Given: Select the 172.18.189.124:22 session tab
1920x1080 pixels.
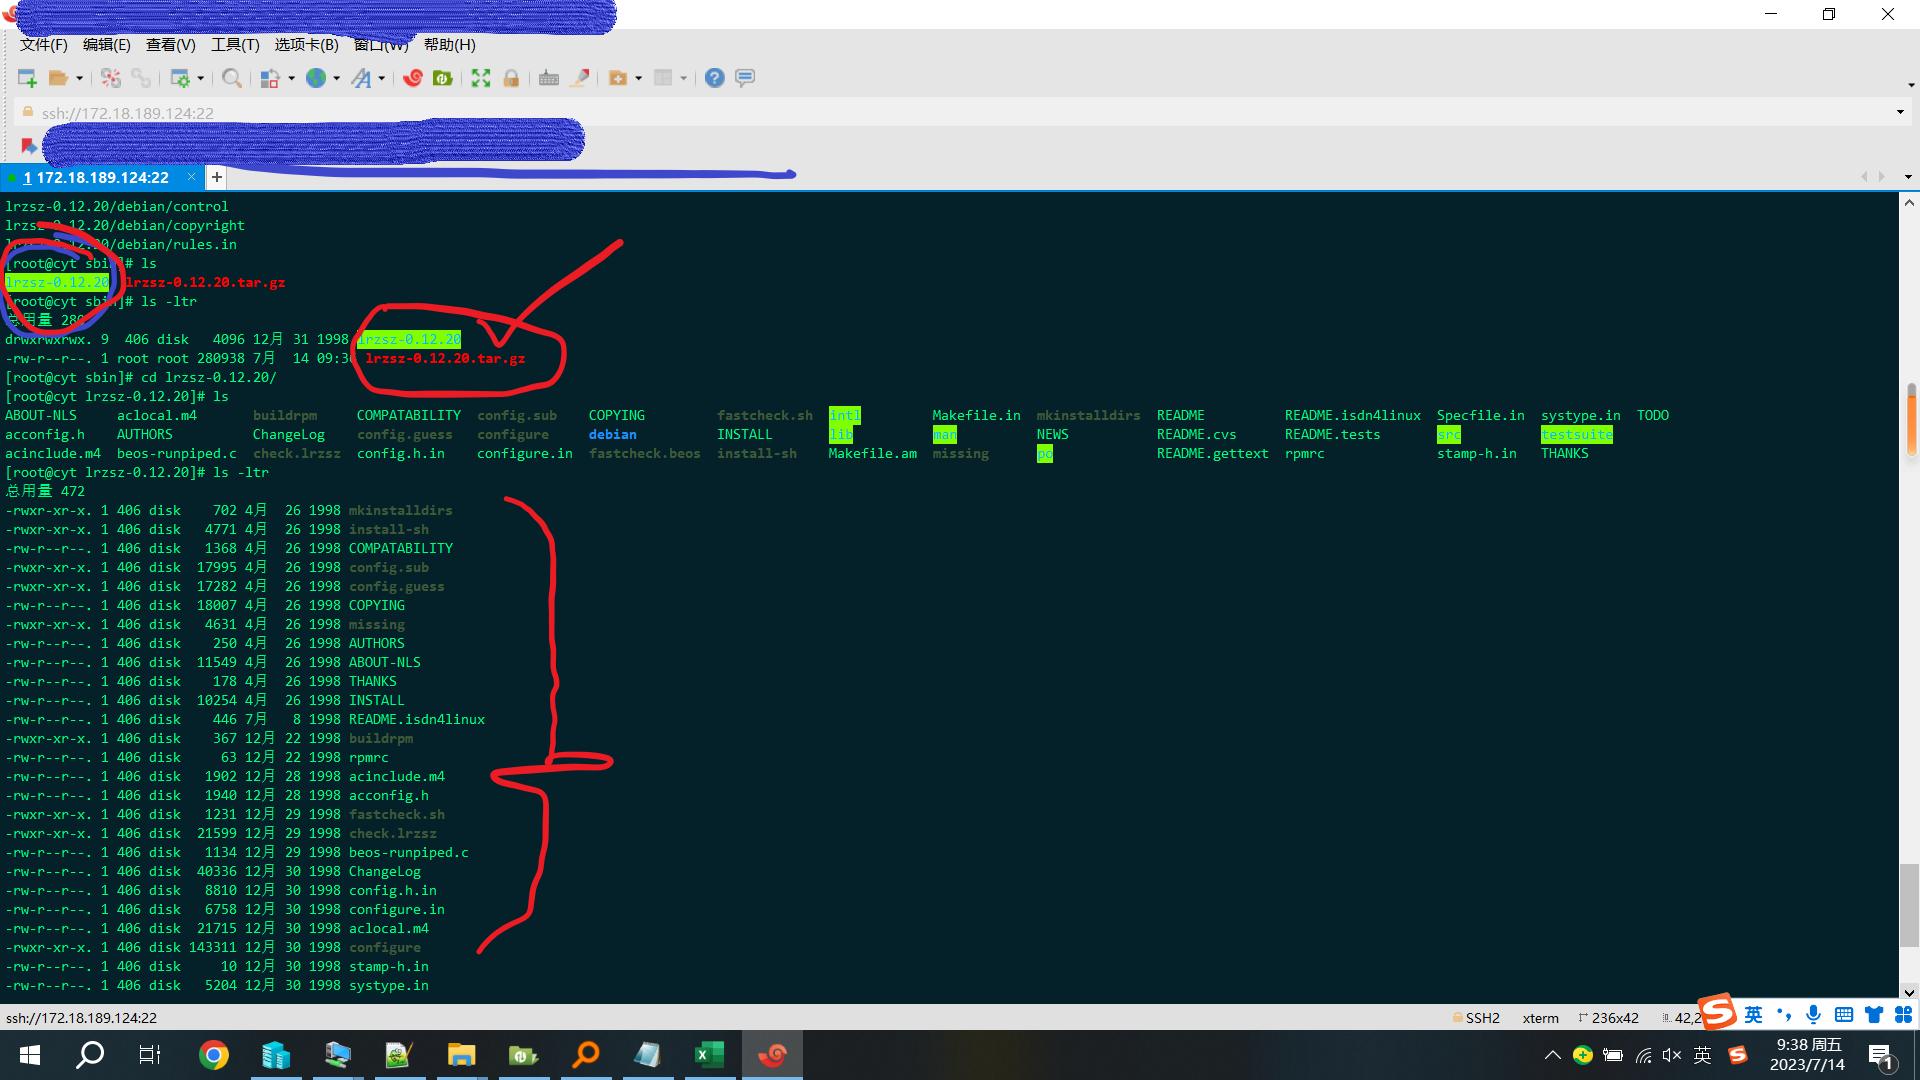Looking at the screenshot, I should [100, 178].
